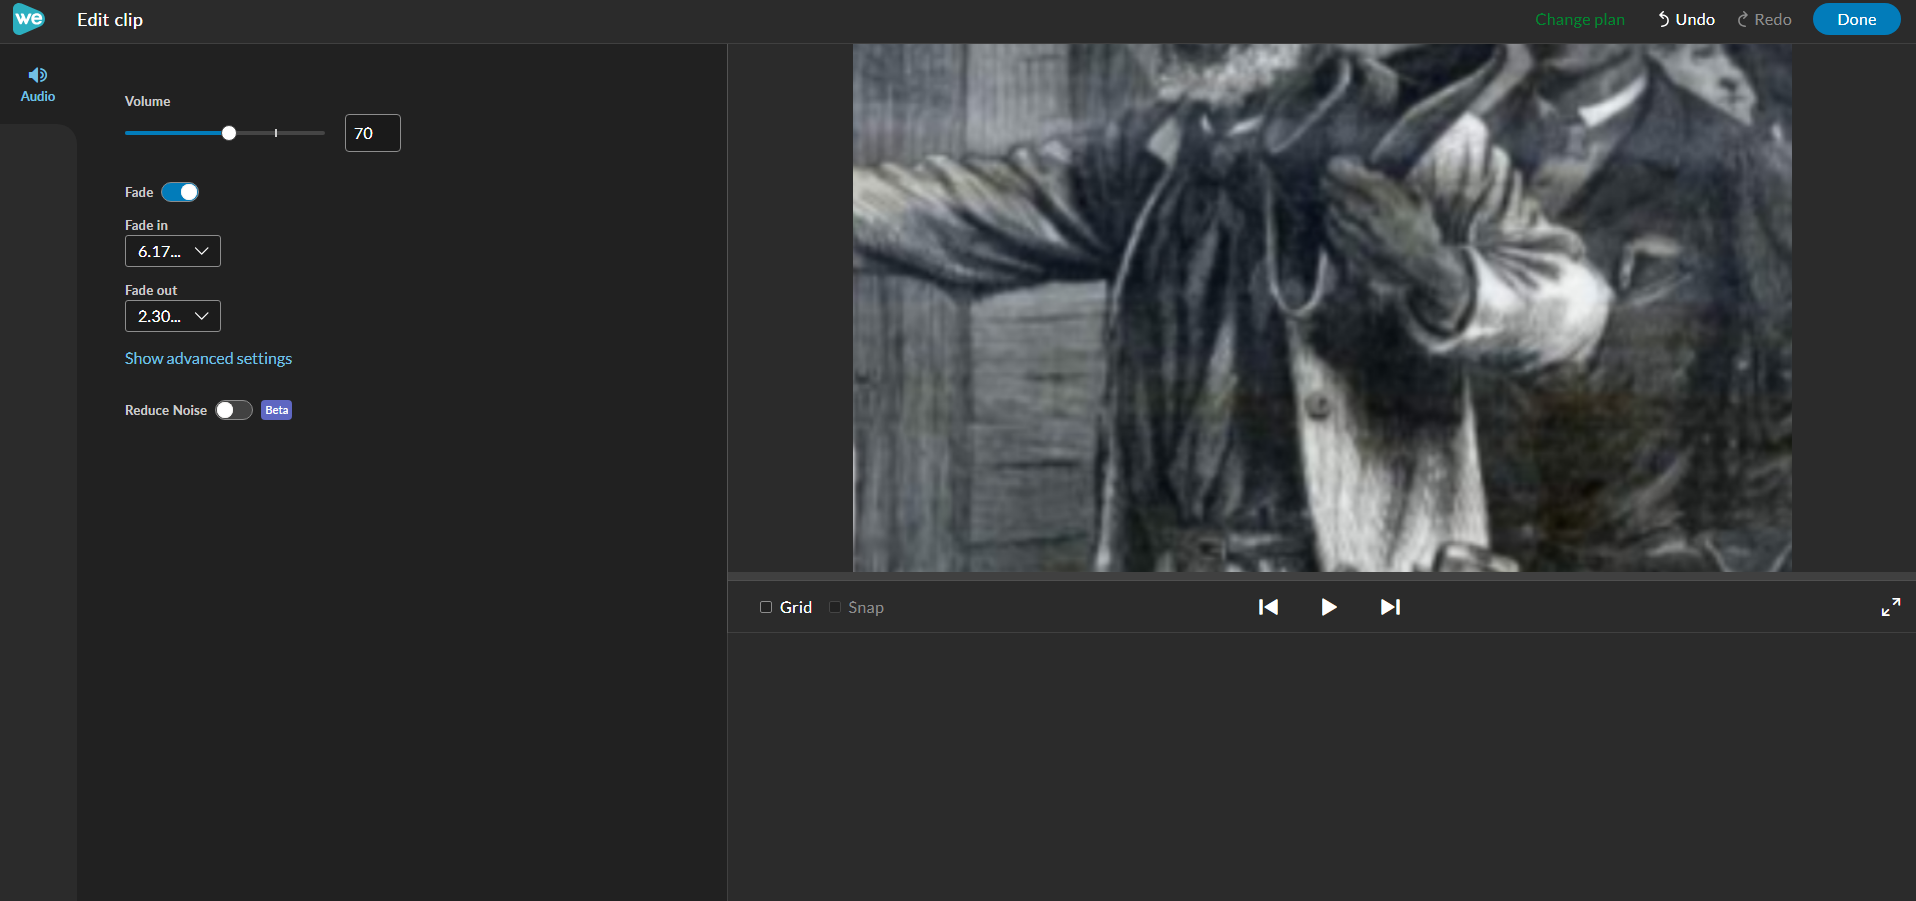Click the Edit clip title text

coord(110,20)
